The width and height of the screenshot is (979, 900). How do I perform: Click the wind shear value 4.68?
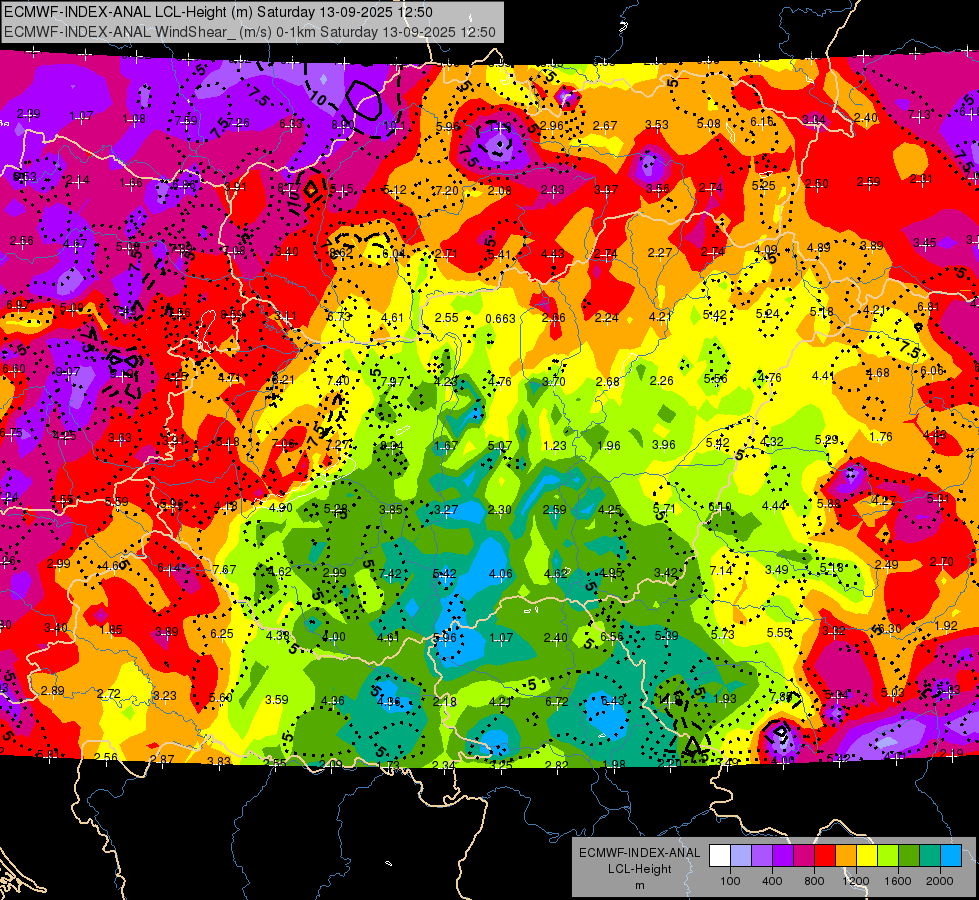[878, 373]
